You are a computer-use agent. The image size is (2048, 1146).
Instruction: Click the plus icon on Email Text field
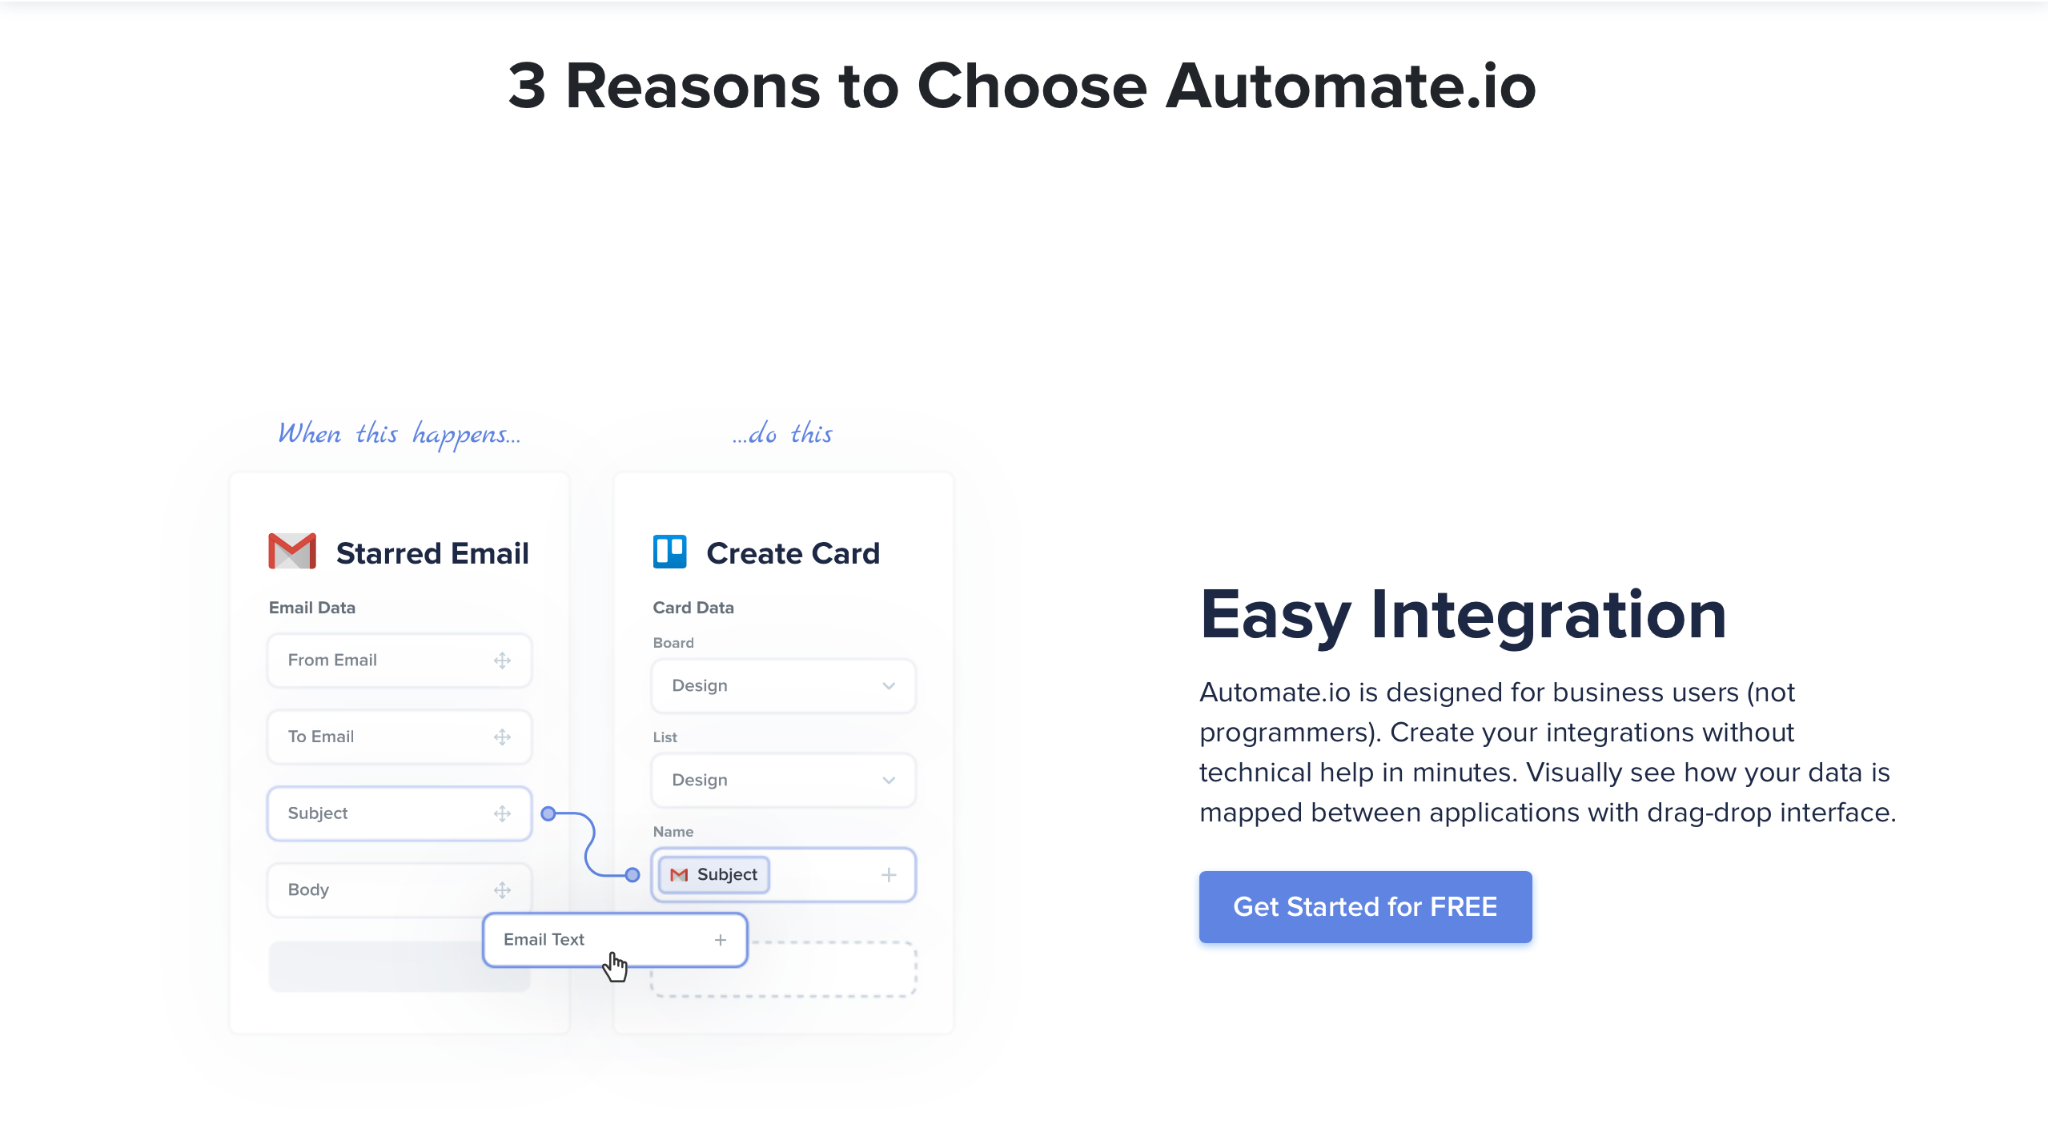pos(719,939)
